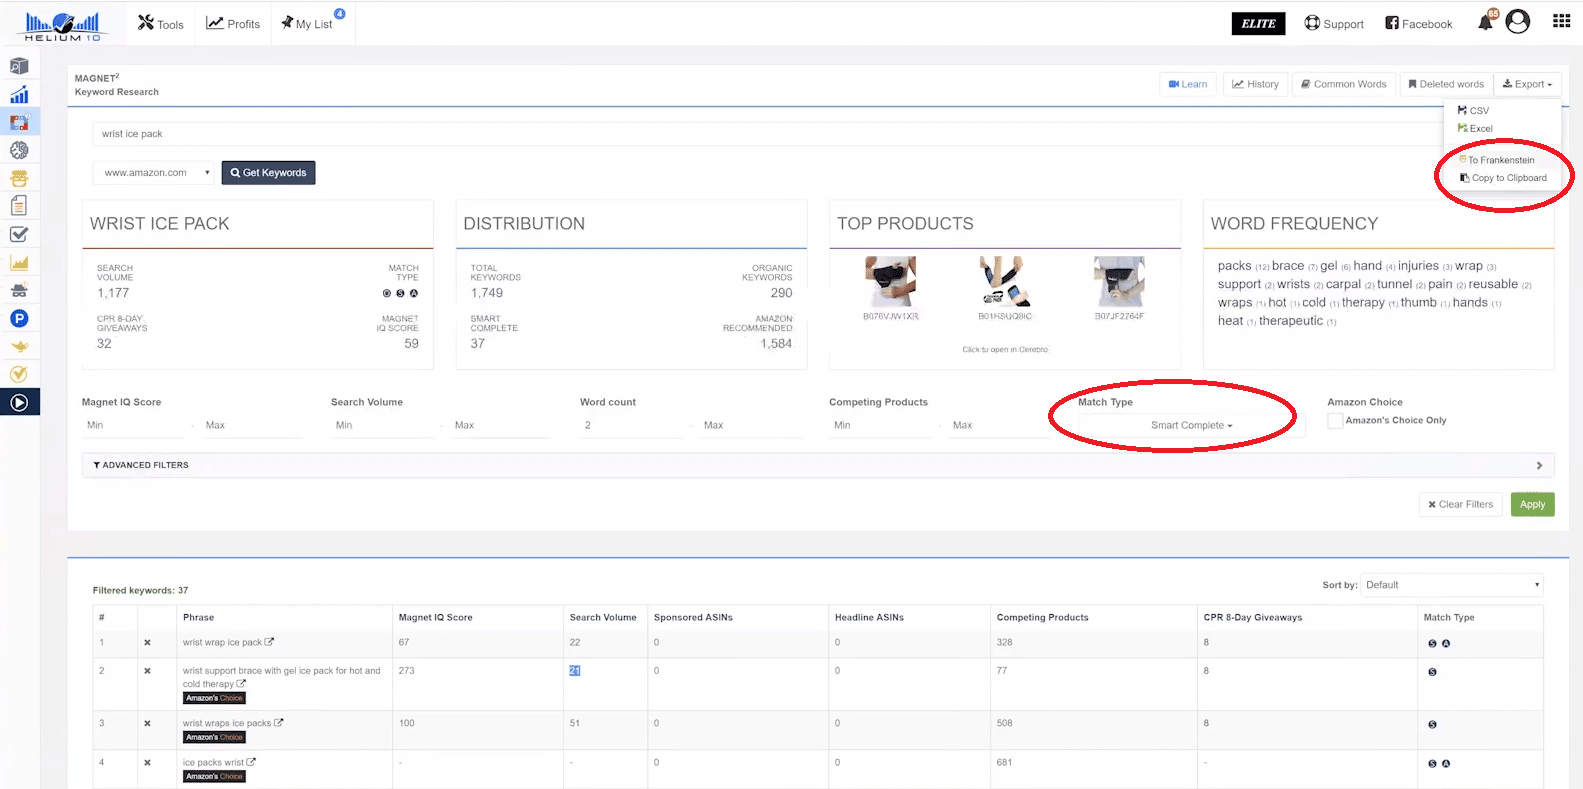The height and width of the screenshot is (789, 1583).
Task: Remove keyword row 3 with X icon
Action: tap(147, 723)
